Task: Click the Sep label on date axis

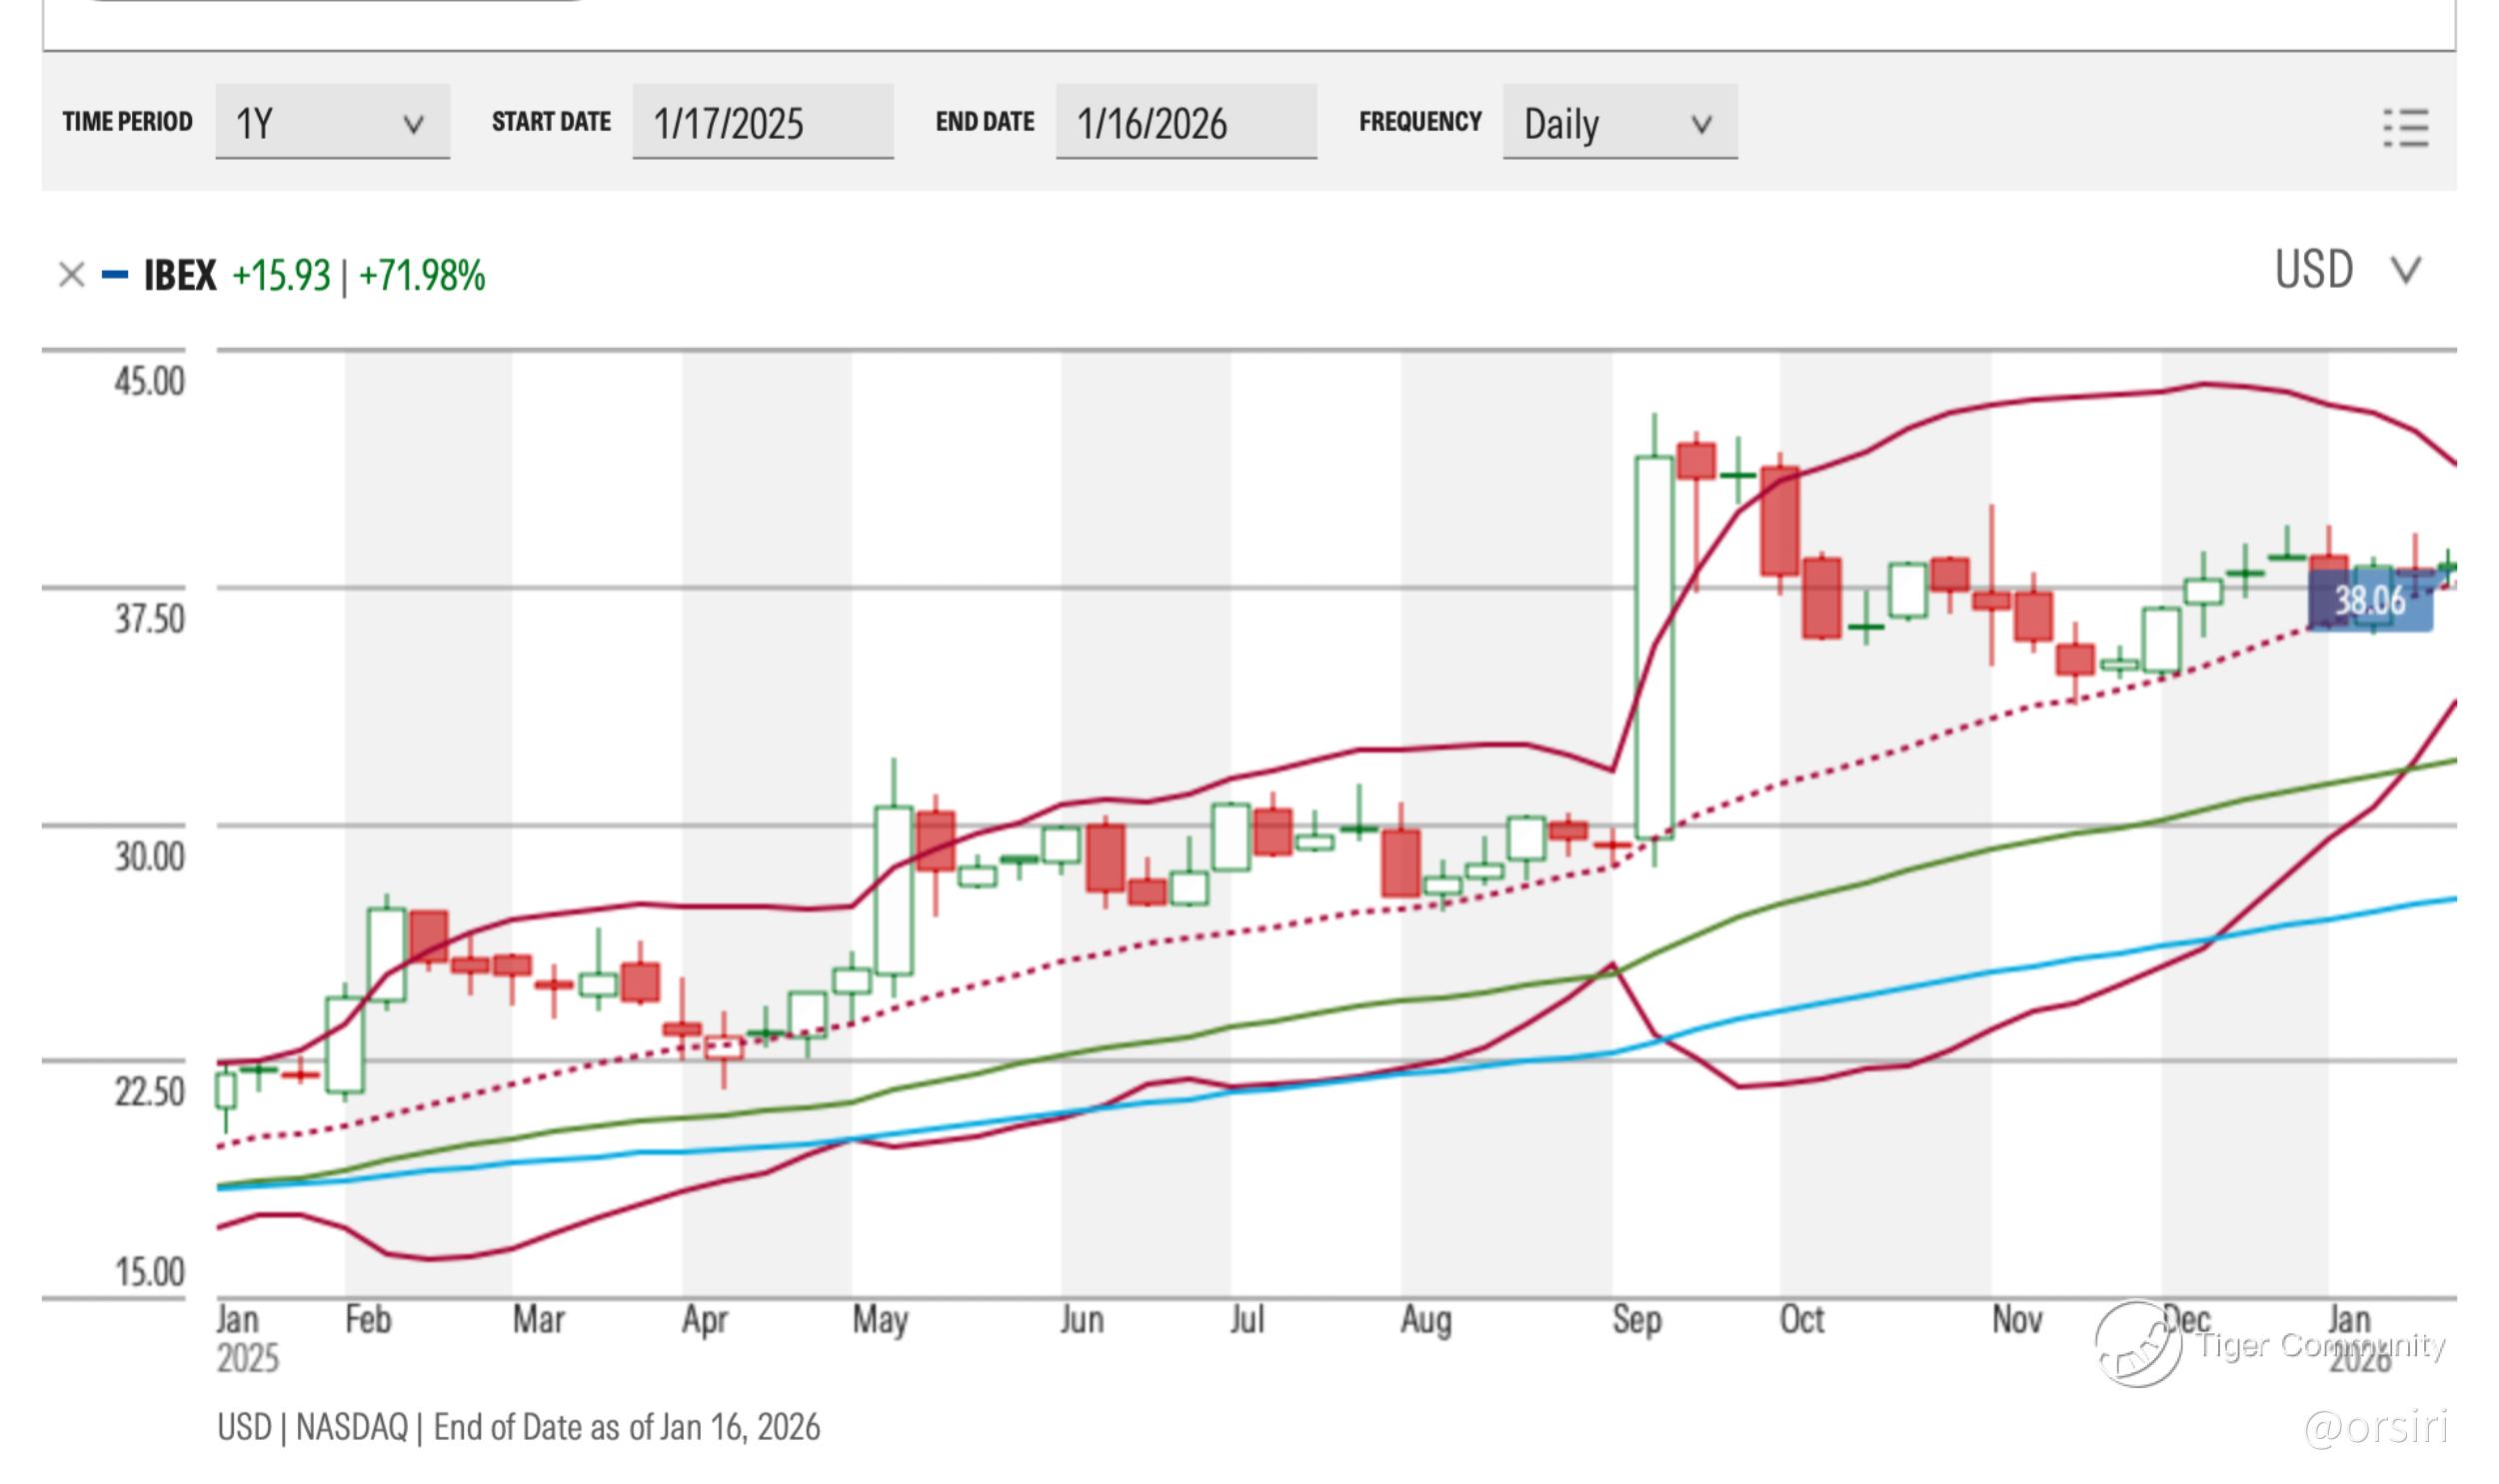Action: 1636,1320
